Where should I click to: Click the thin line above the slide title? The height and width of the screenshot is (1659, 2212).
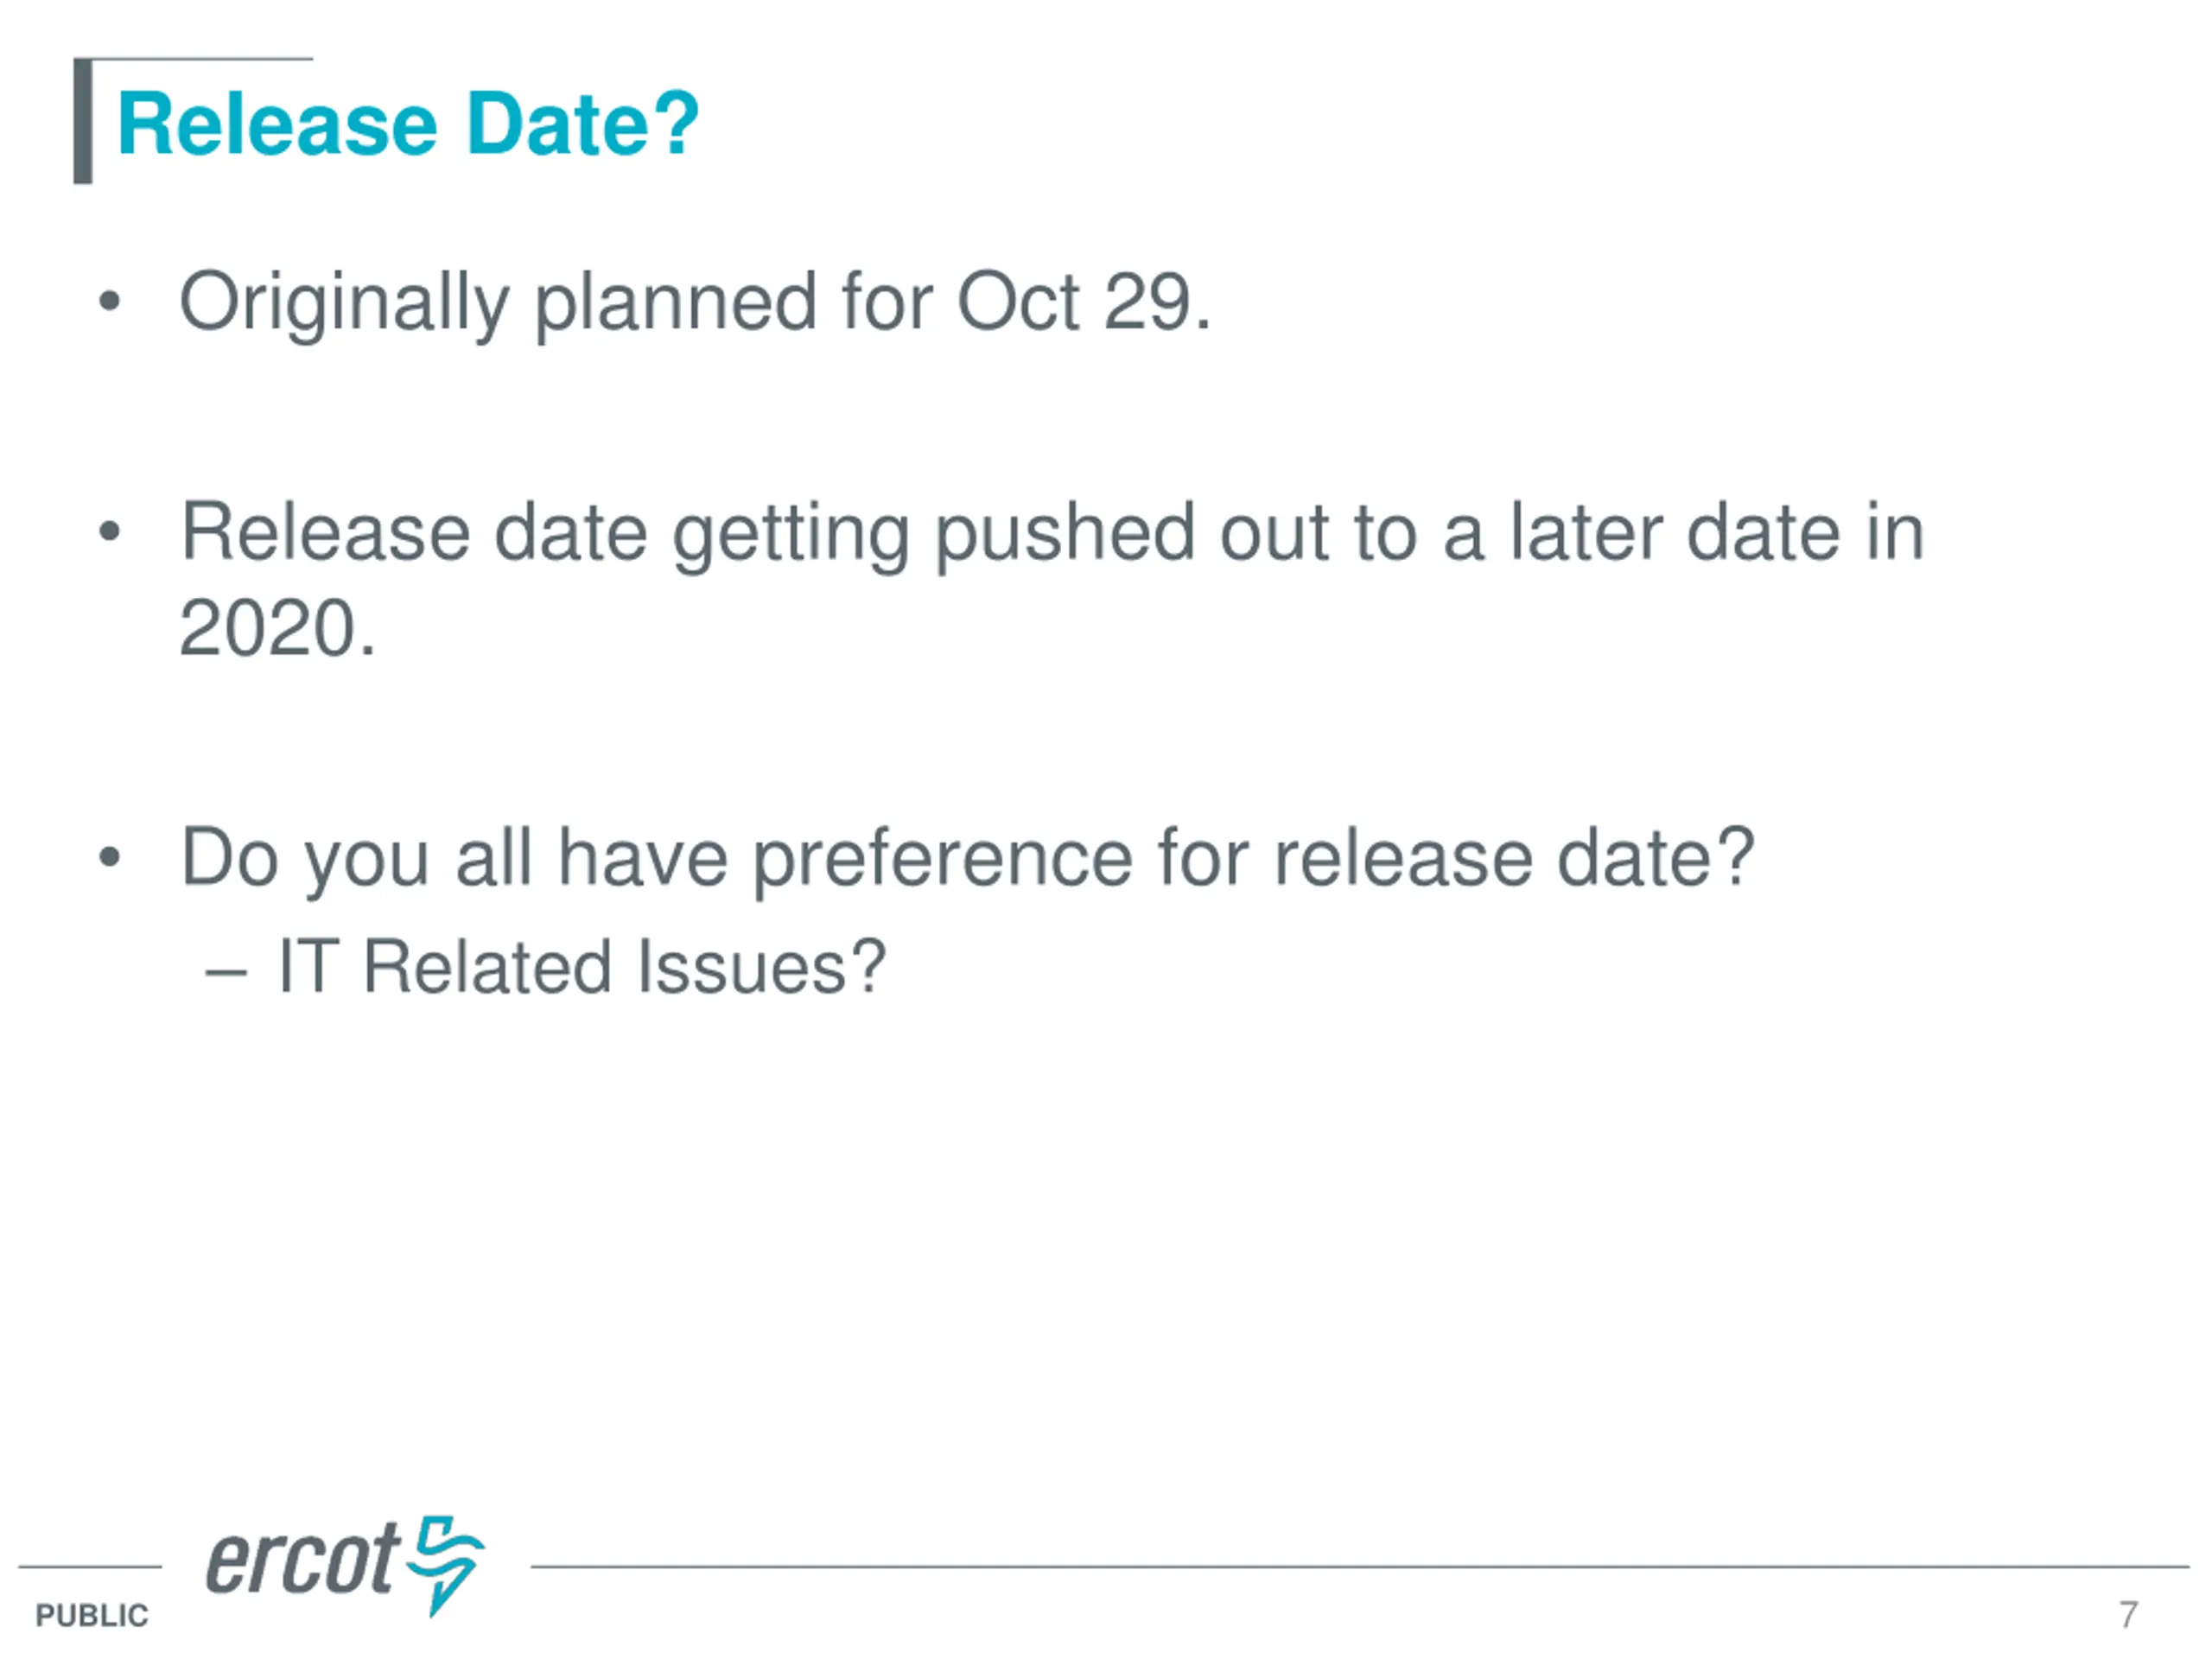(x=200, y=59)
